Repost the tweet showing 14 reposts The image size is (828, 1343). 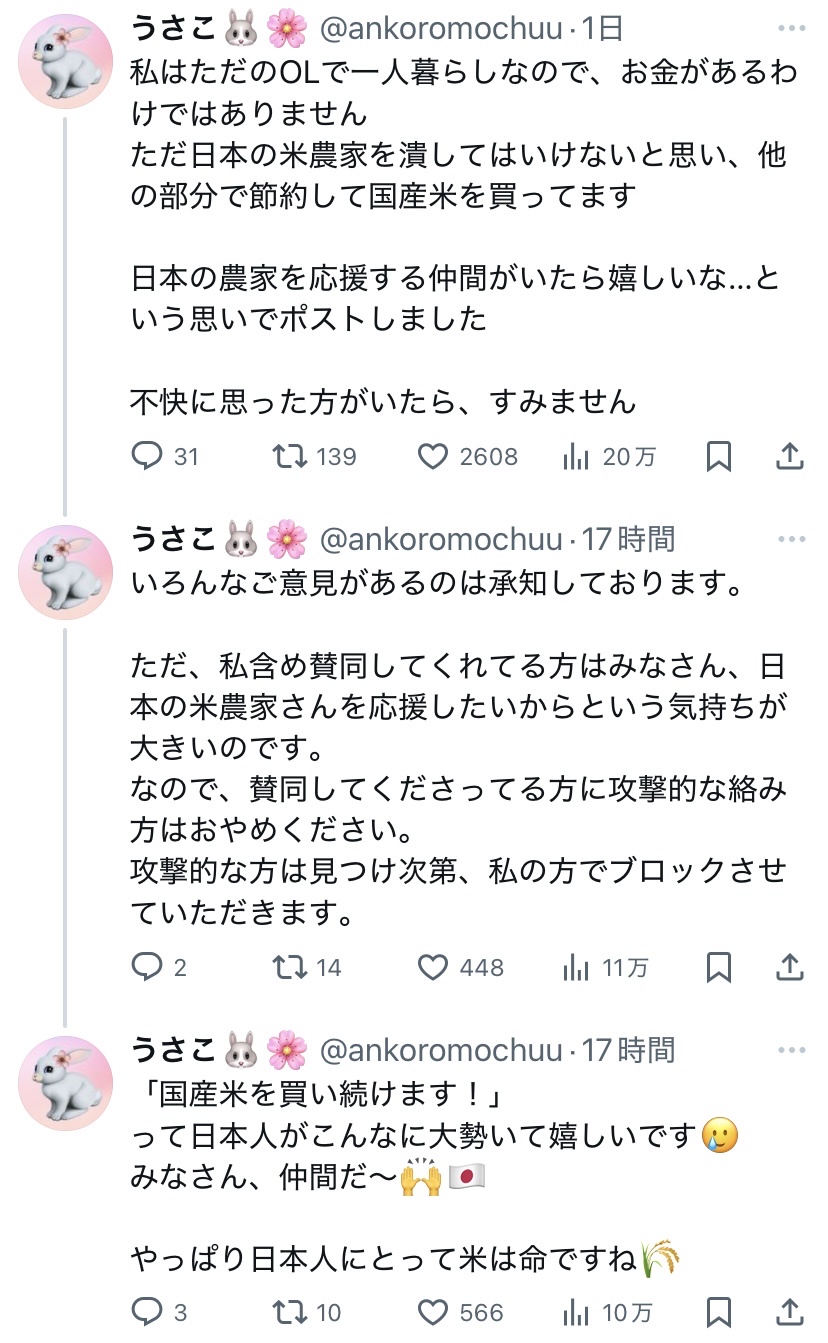coord(291,967)
